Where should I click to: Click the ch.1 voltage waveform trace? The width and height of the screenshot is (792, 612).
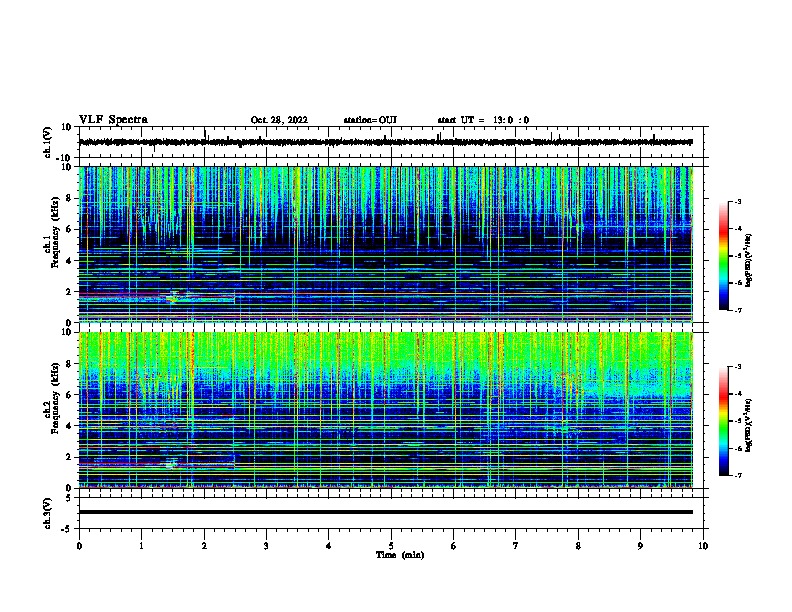point(385,142)
